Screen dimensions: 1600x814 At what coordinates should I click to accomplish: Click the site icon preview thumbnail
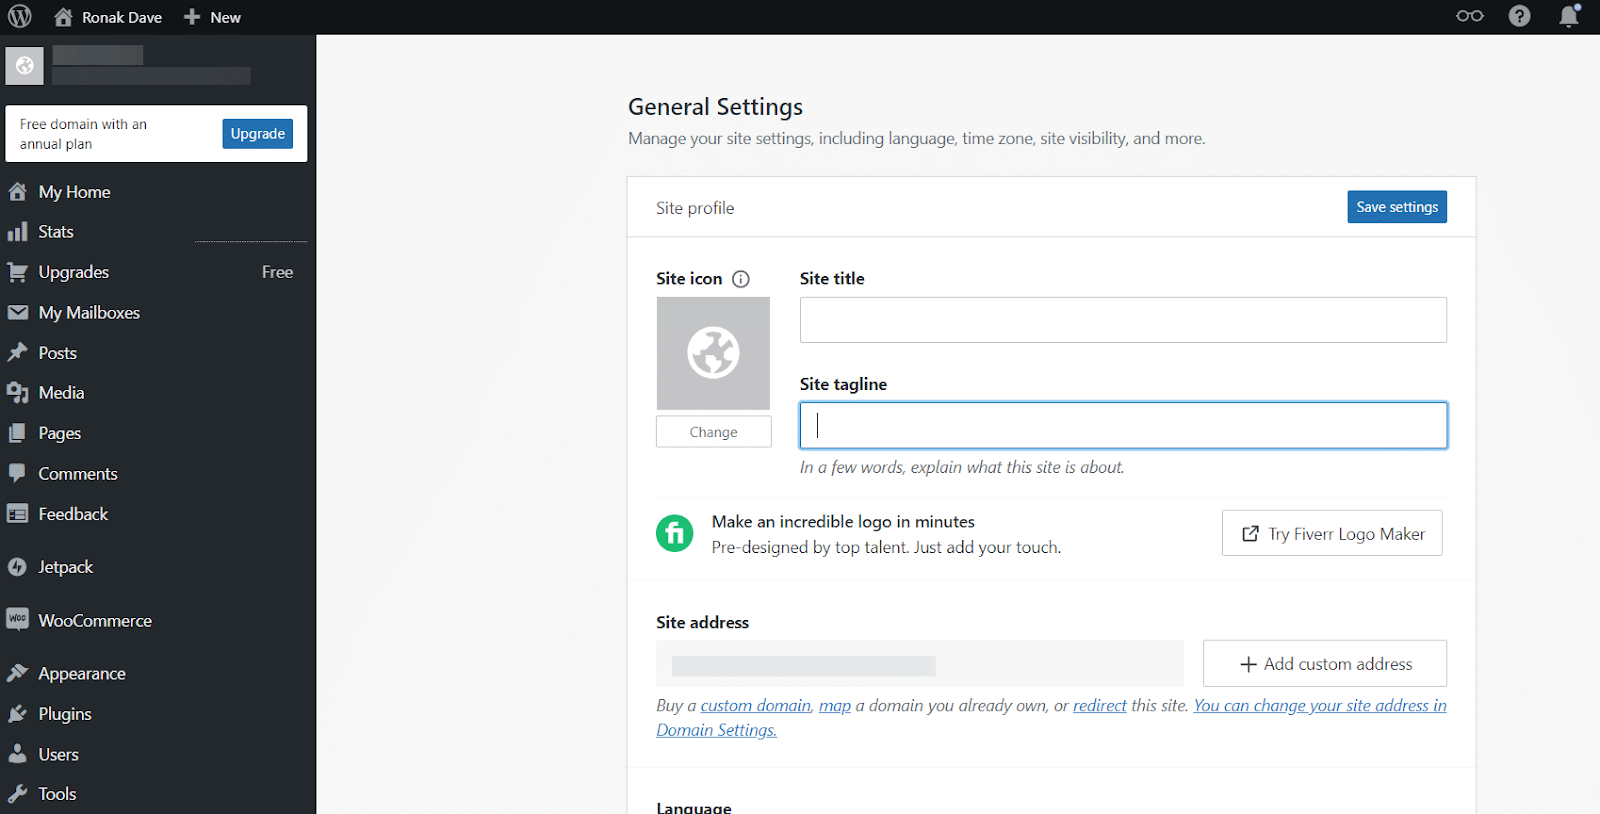(x=713, y=353)
